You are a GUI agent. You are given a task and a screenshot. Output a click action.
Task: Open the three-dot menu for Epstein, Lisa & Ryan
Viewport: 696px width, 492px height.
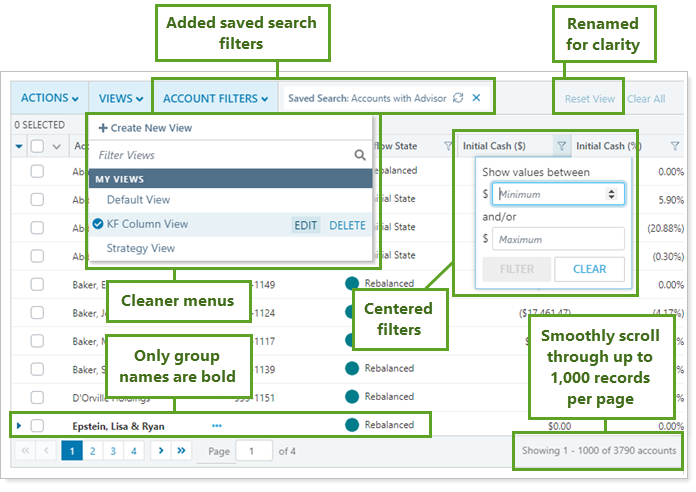pos(217,425)
